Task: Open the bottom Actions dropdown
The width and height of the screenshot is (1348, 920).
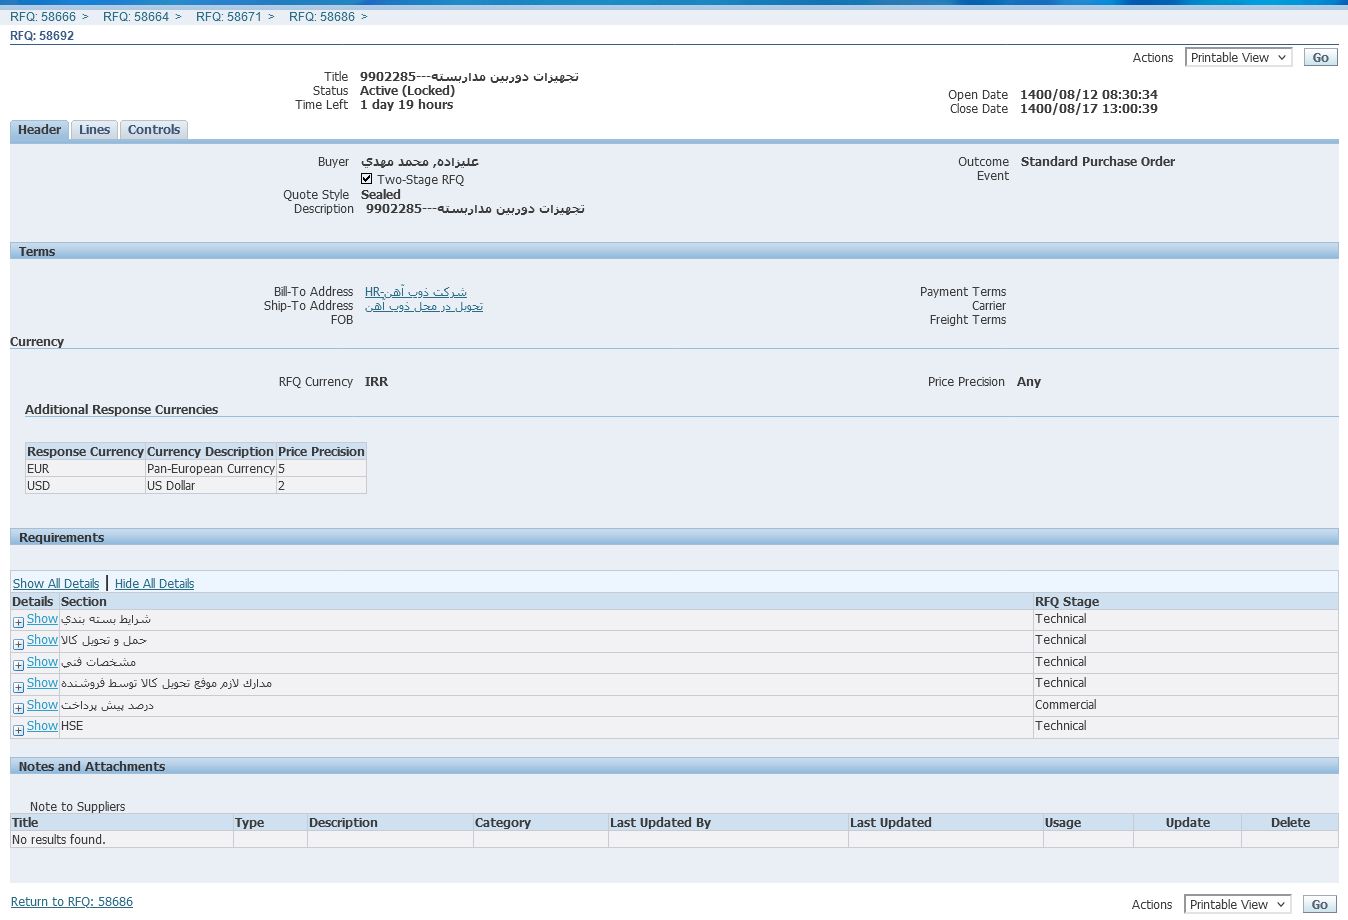Action: coord(1238,904)
